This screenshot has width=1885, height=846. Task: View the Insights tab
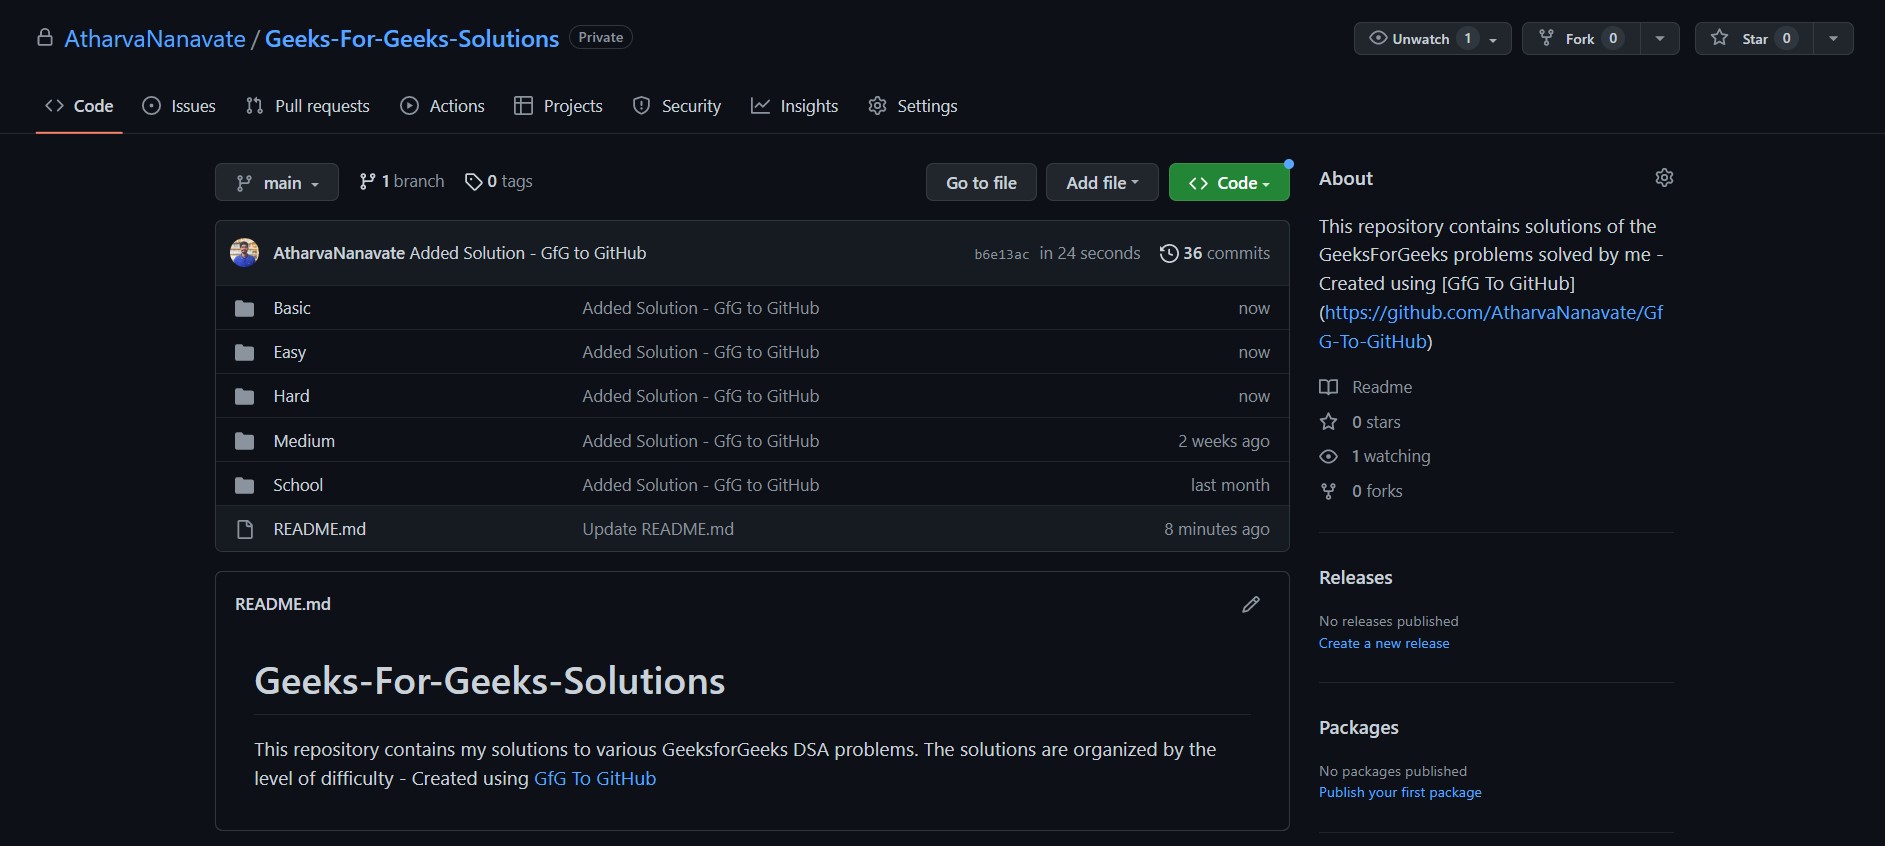click(795, 106)
